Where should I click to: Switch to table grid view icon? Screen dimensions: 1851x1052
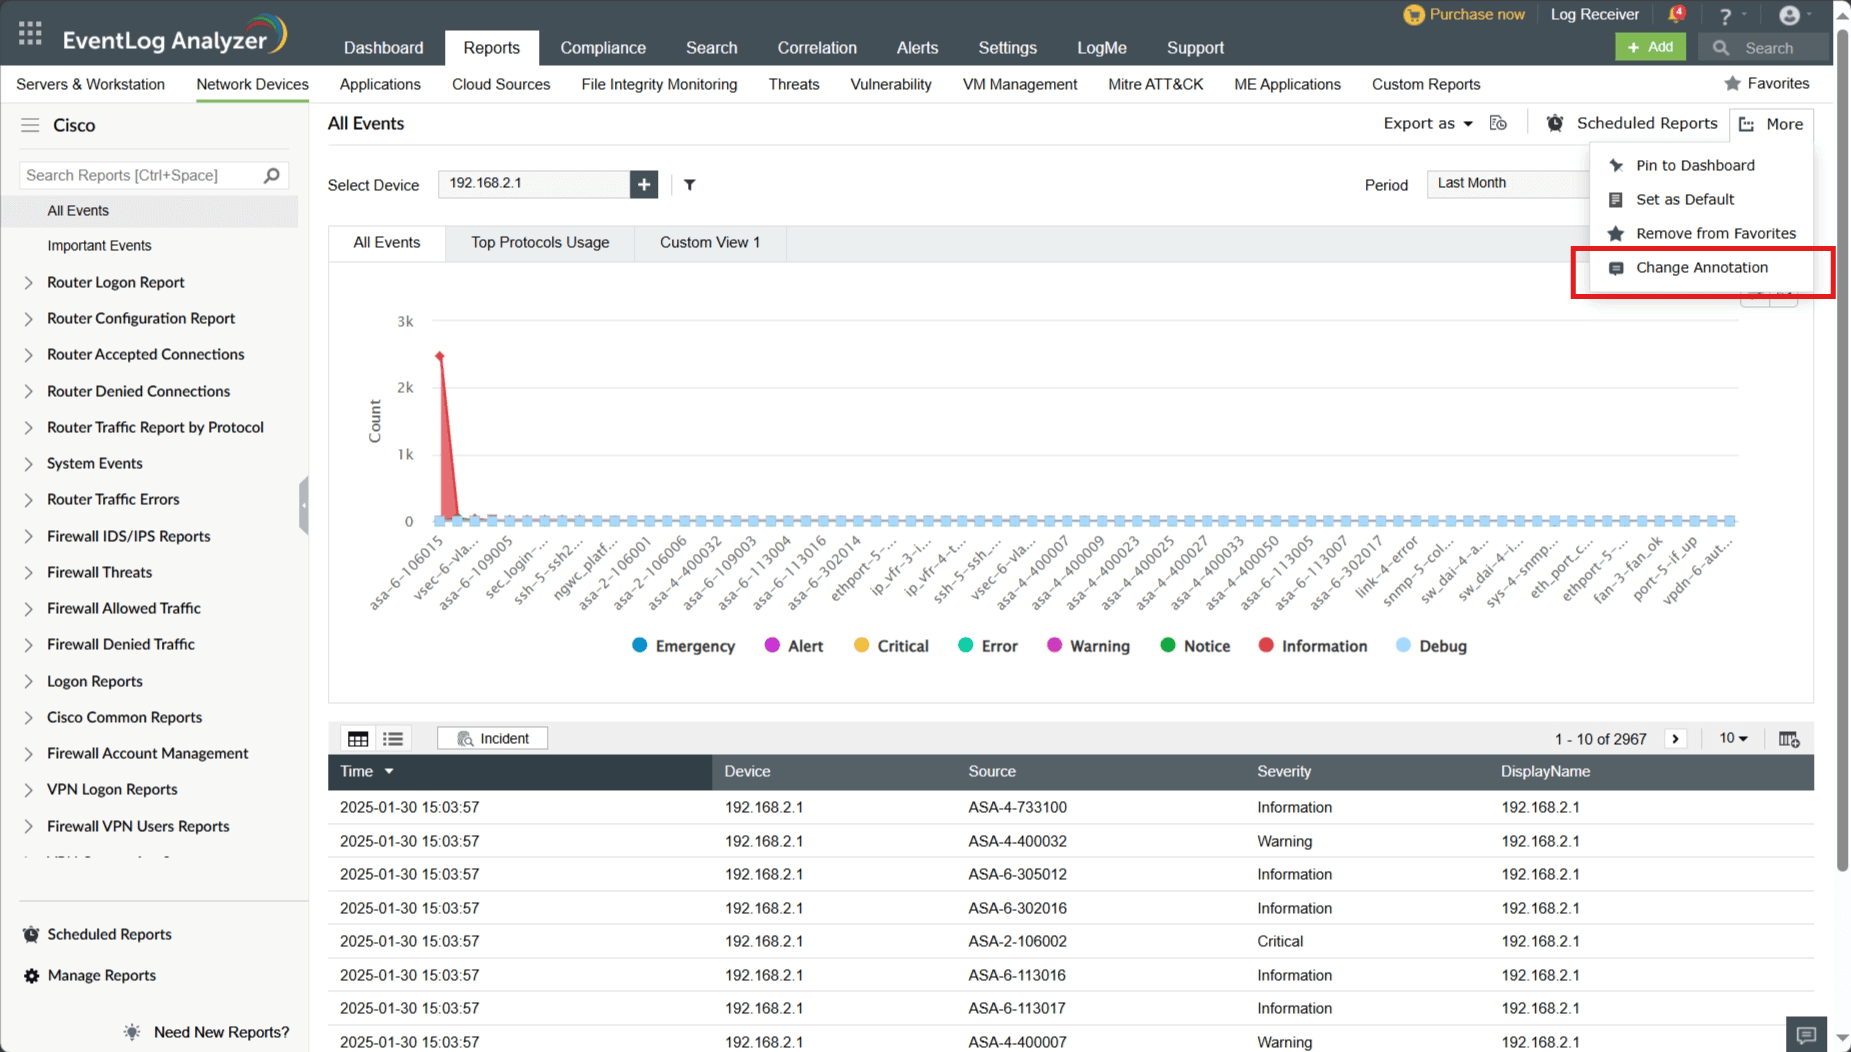358,739
